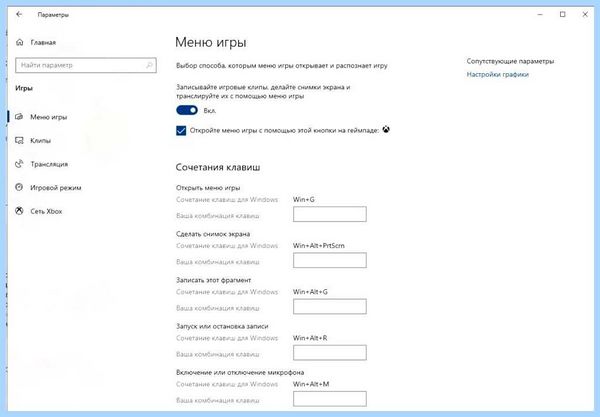Viewport: 600px width, 417px height.
Task: Select the Игровой режим sidebar icon
Action: point(19,187)
